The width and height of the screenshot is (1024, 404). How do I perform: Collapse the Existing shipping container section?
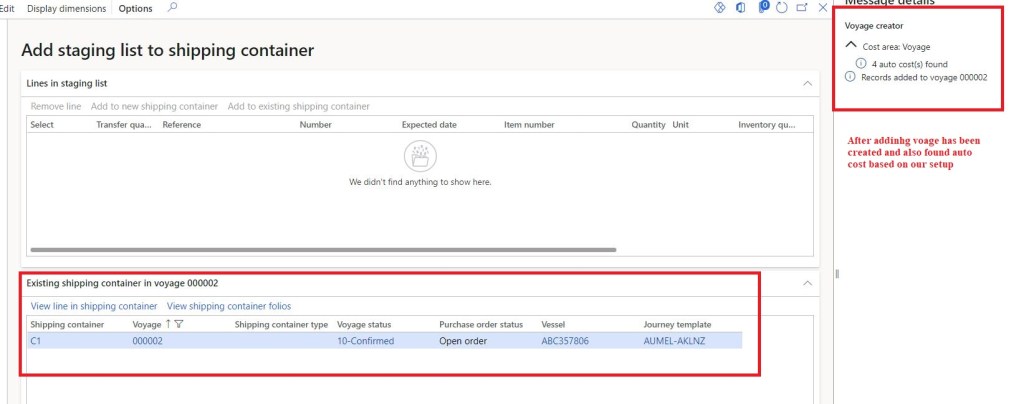coord(807,283)
